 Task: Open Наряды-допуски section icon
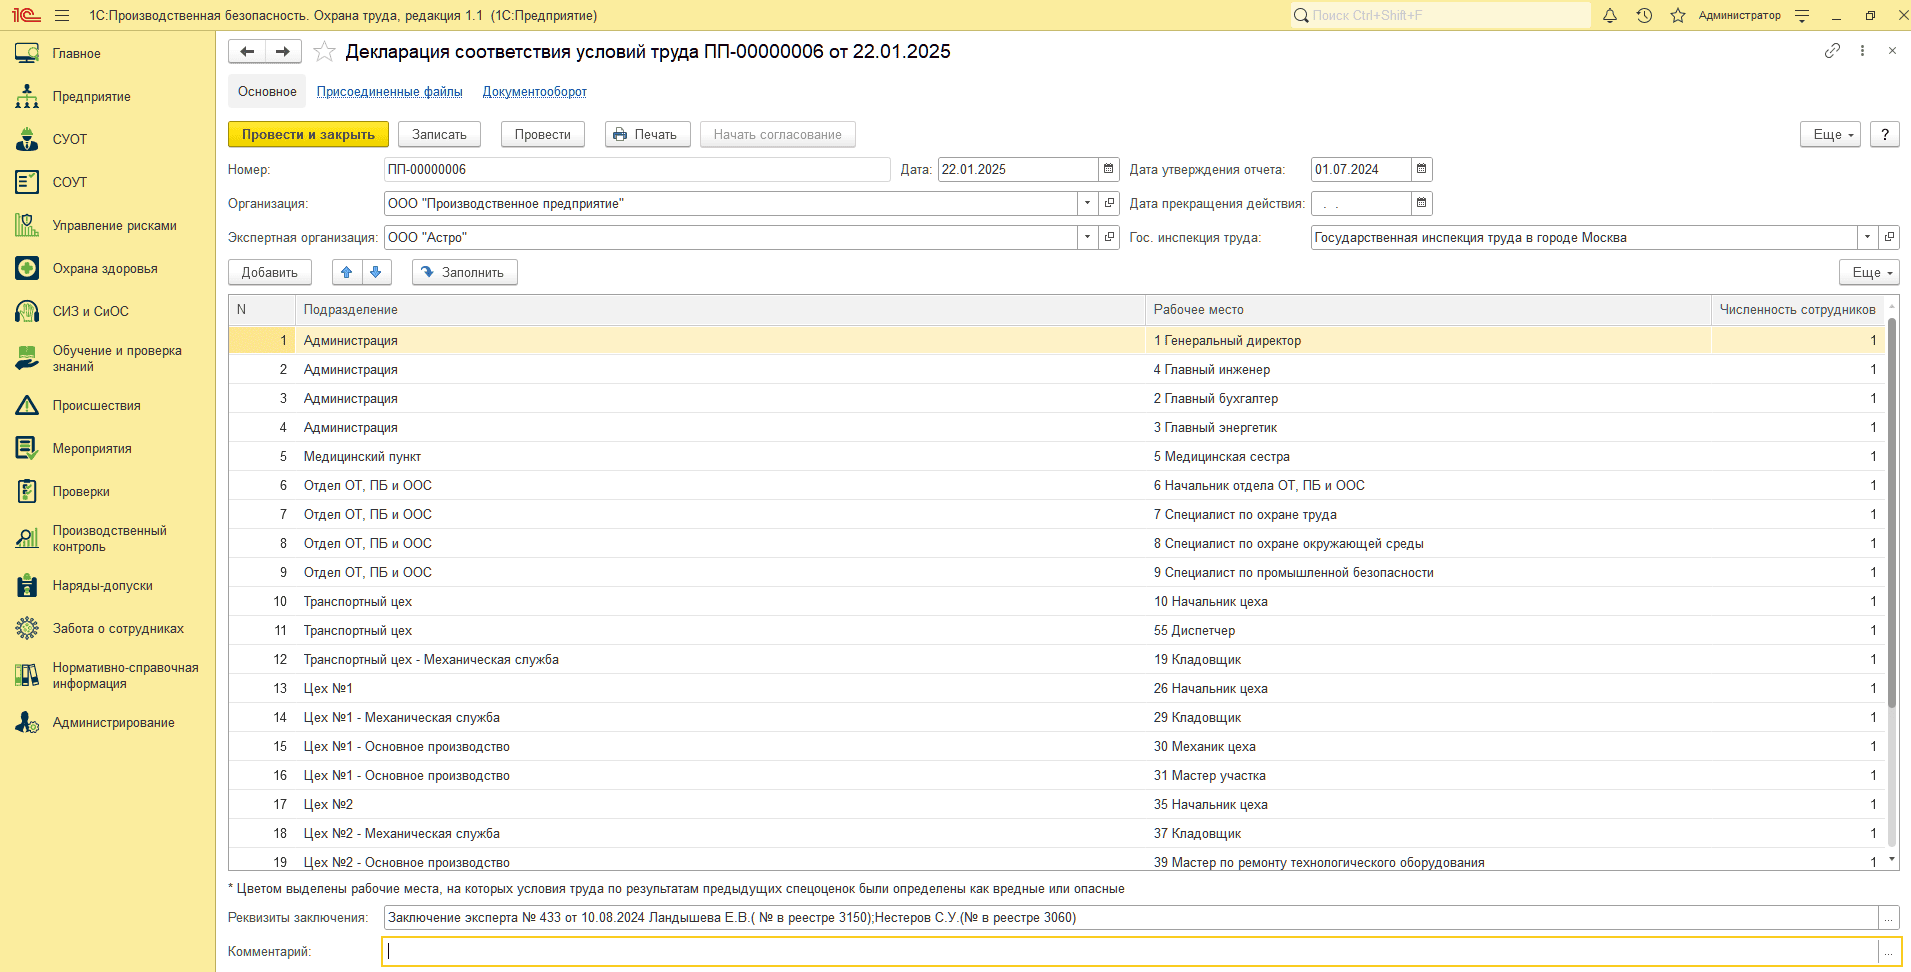point(27,586)
